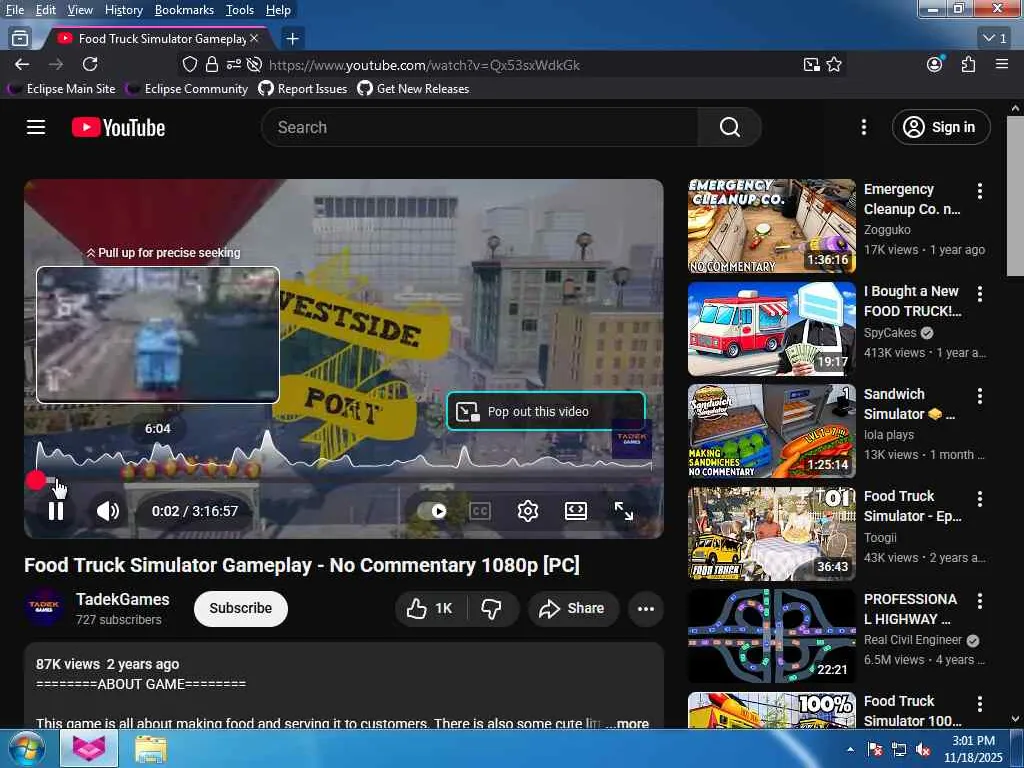This screenshot has height=768, width=1024.
Task: Like the video with thumbs up
Action: (430, 609)
